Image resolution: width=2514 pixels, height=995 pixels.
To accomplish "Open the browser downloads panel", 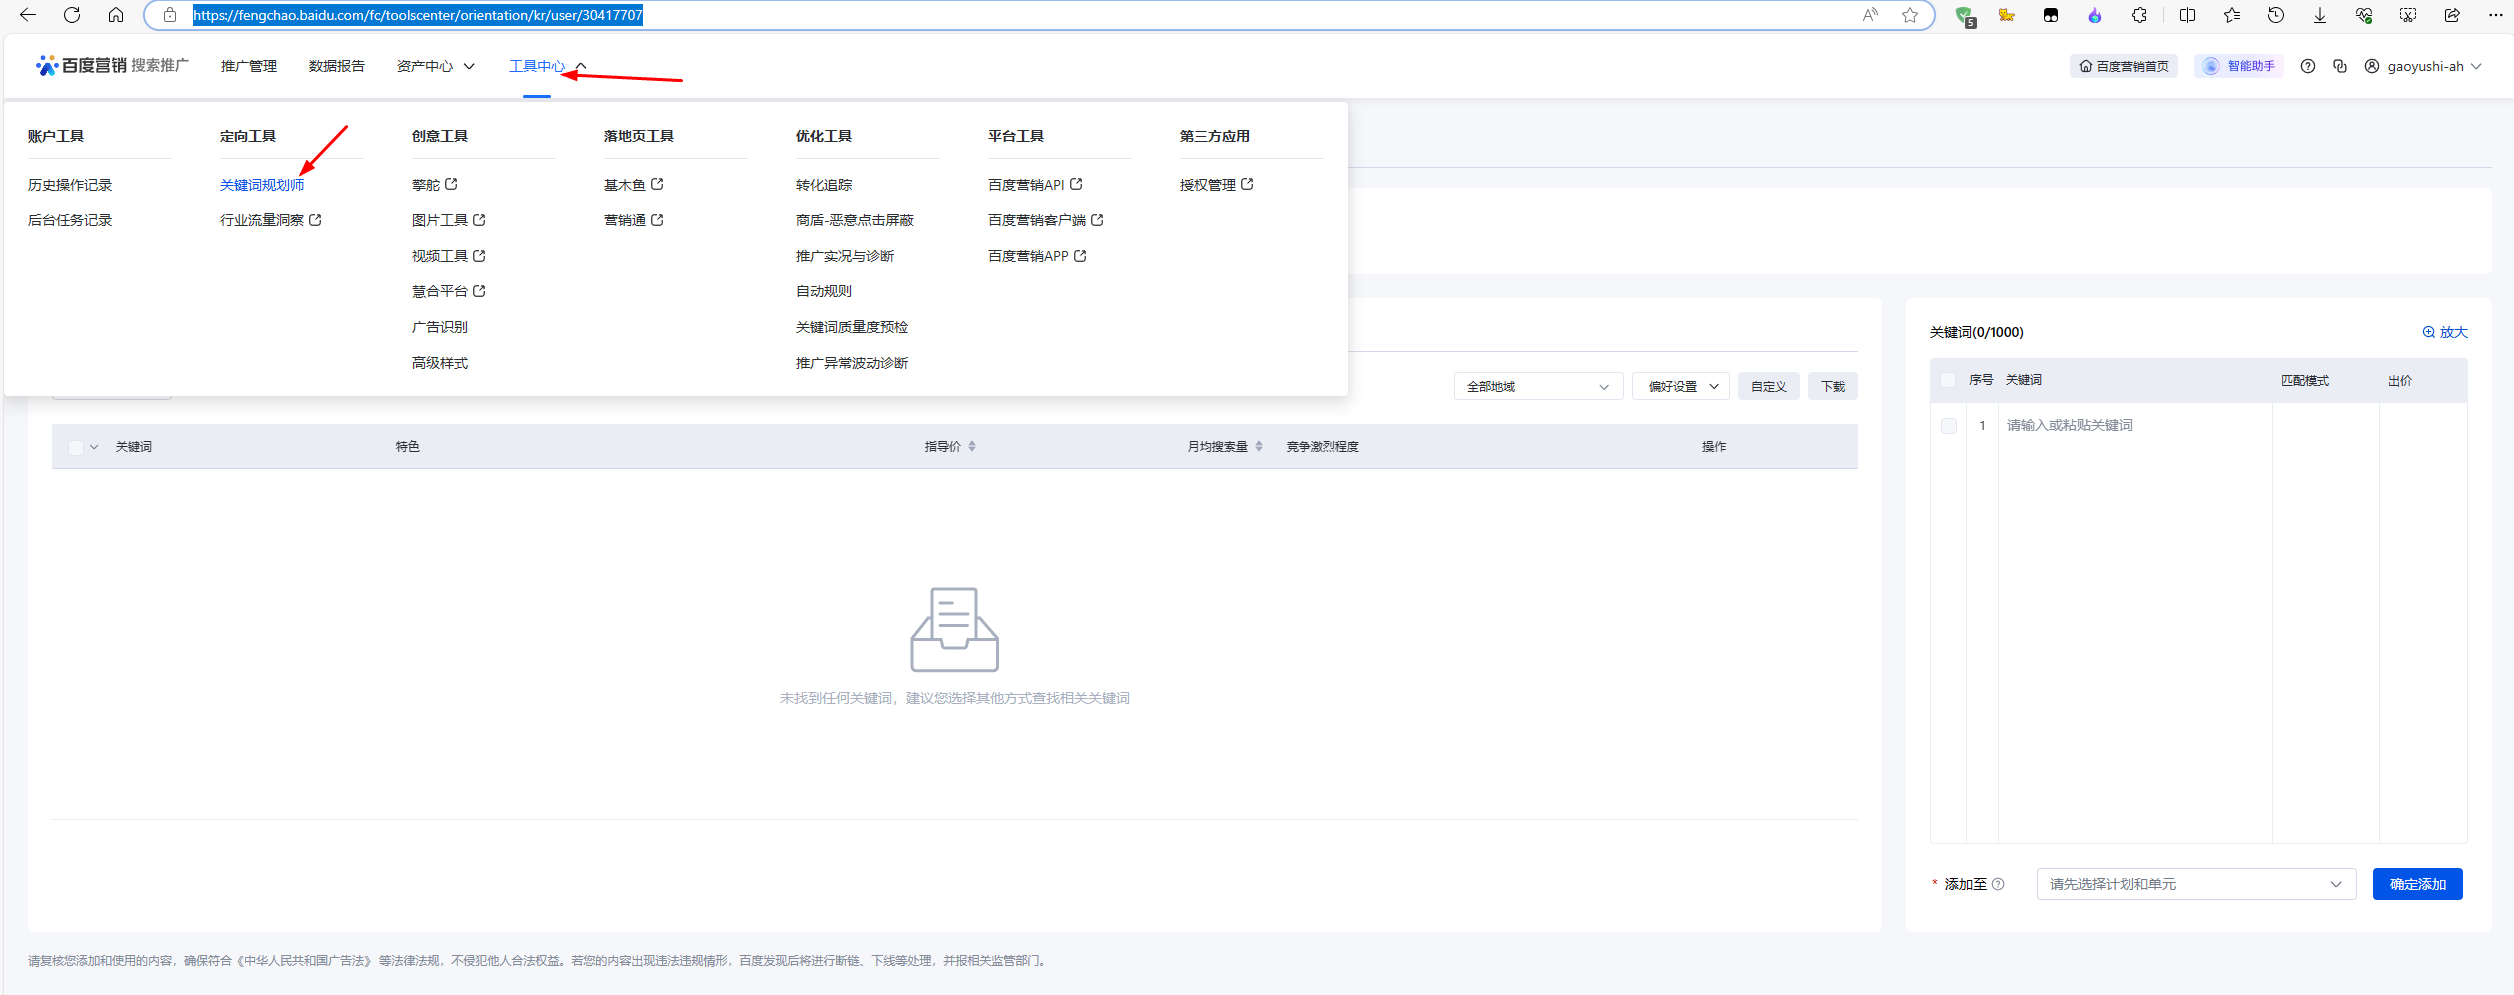I will [2320, 15].
